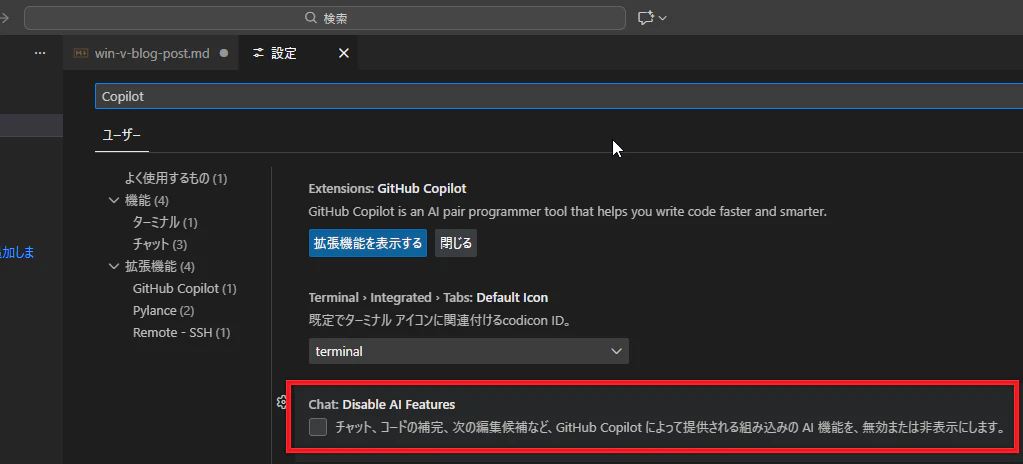
Task: Click the forward navigation arrow in title bar
Action: 4,18
